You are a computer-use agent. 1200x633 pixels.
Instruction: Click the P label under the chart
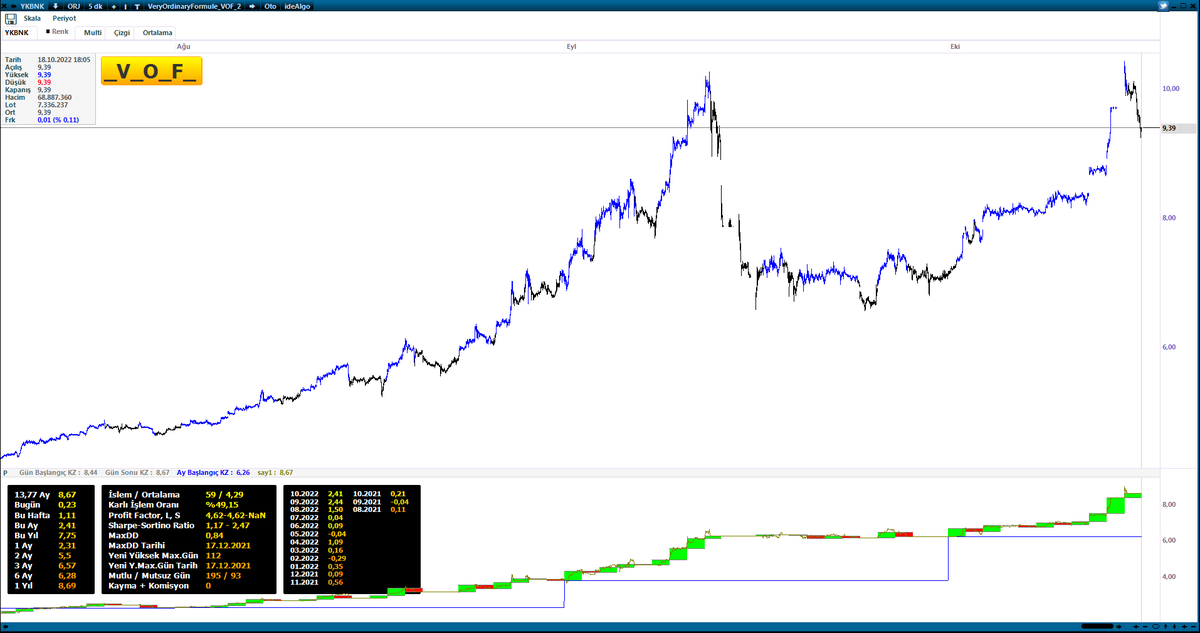point(5,472)
